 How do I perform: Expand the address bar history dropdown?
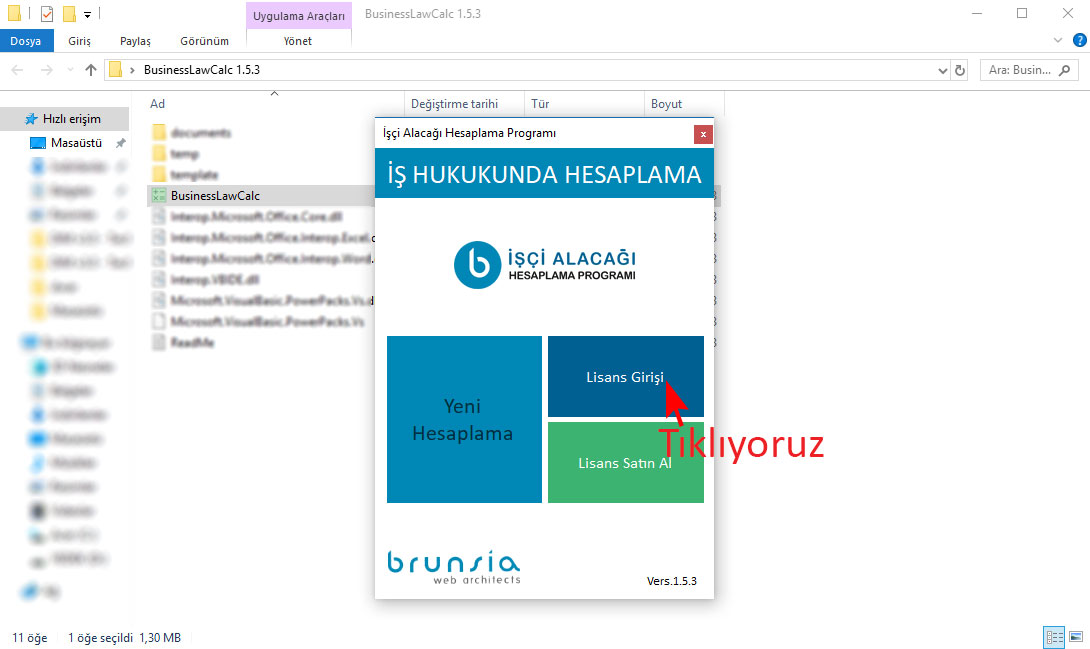(x=943, y=70)
